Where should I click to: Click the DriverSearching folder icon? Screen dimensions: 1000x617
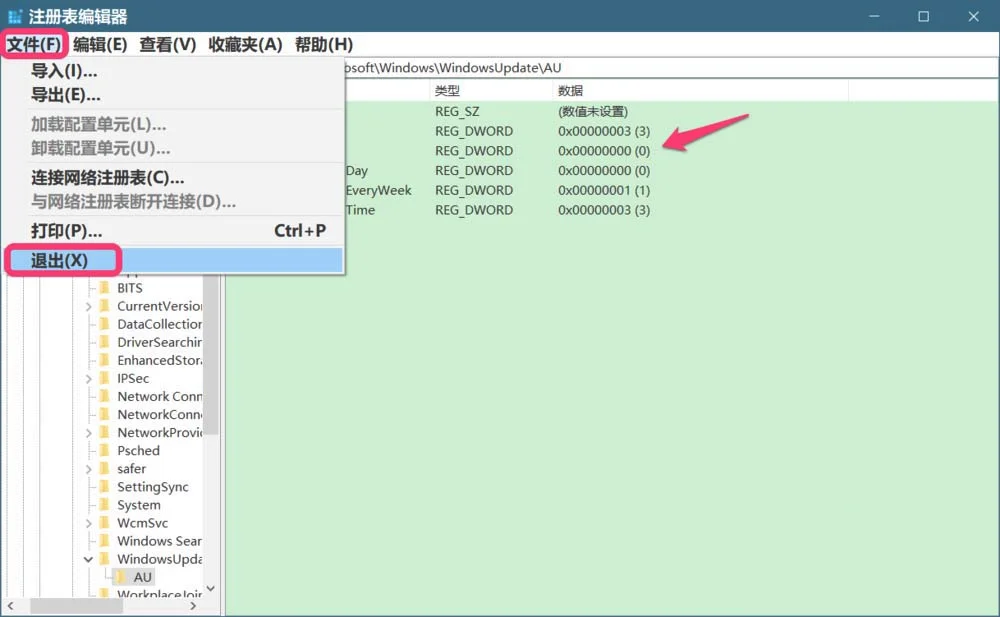[105, 342]
